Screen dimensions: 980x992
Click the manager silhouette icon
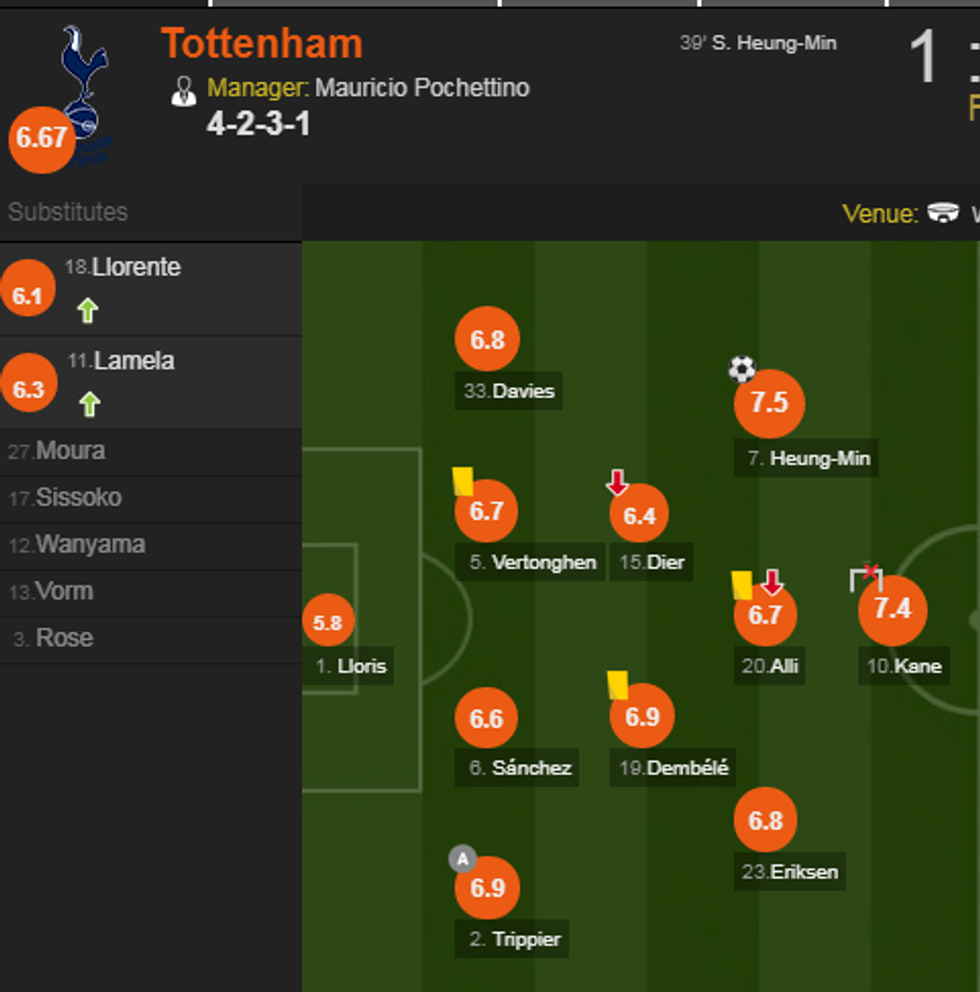click(184, 91)
